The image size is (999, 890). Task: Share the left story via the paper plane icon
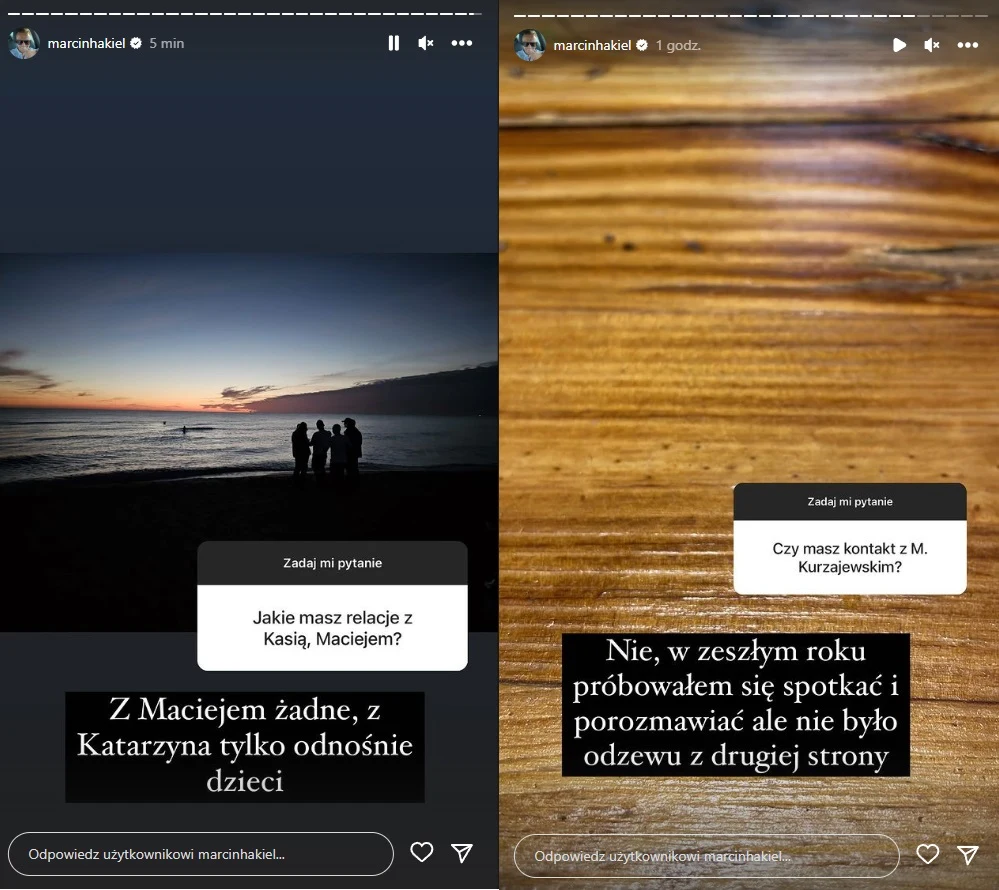(x=461, y=853)
